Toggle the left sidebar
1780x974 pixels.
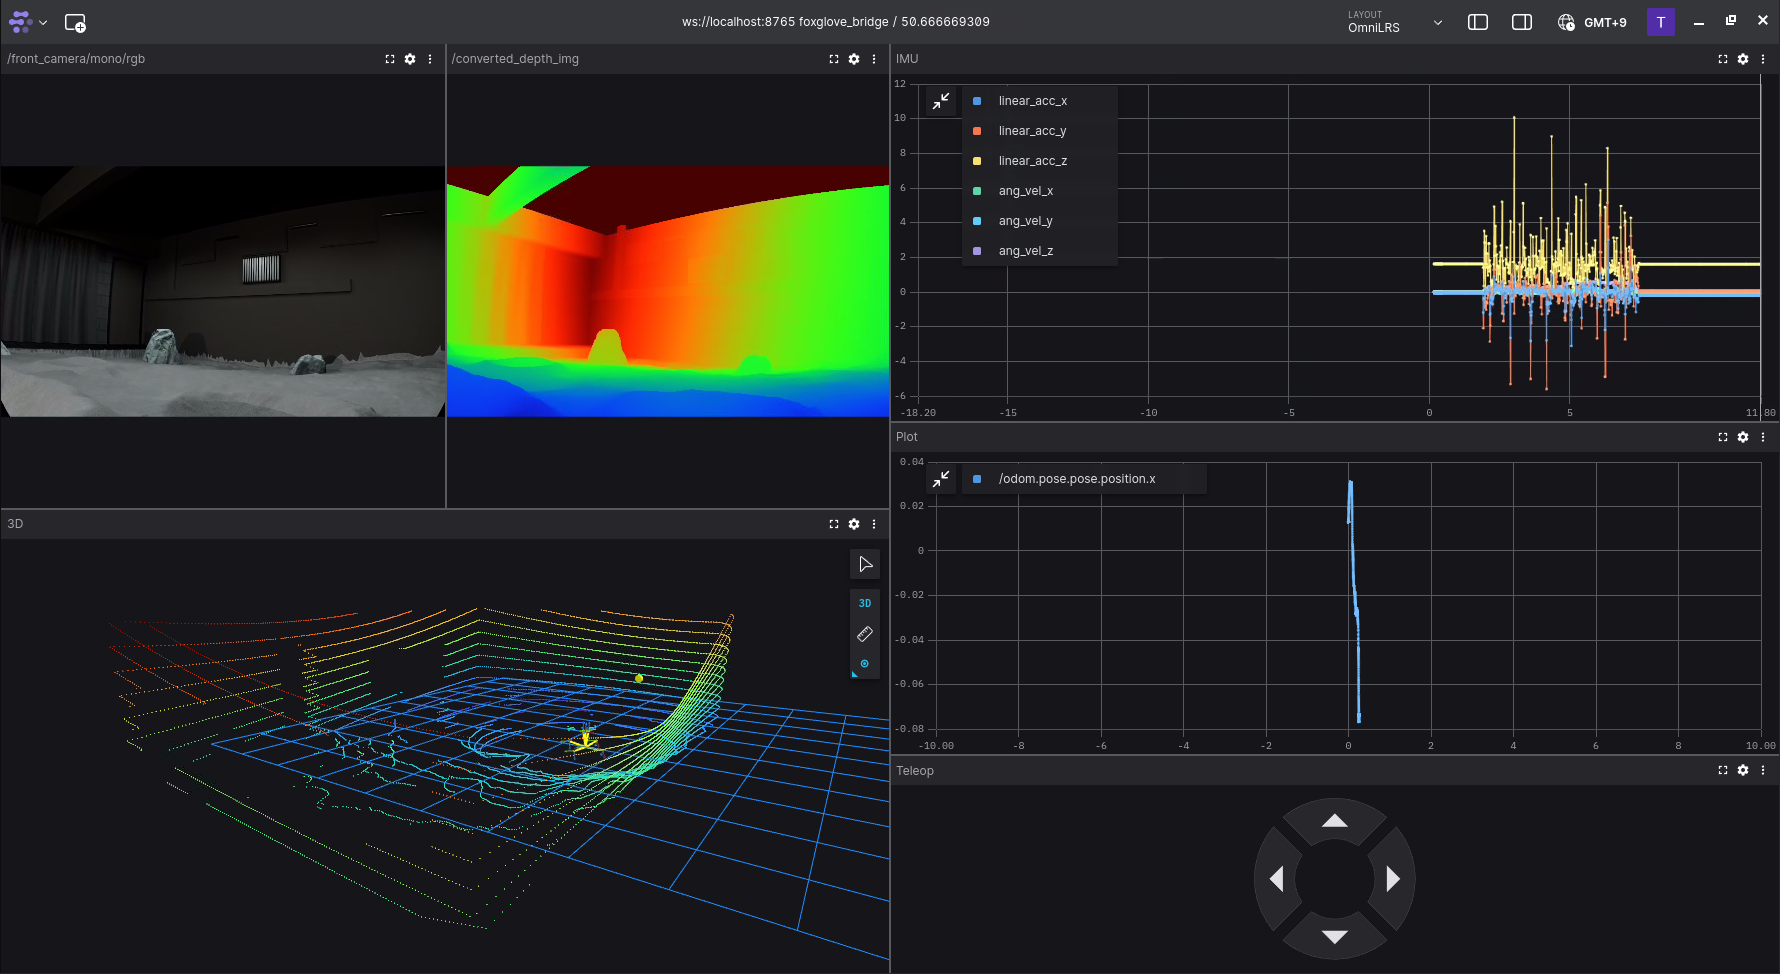coord(1478,22)
